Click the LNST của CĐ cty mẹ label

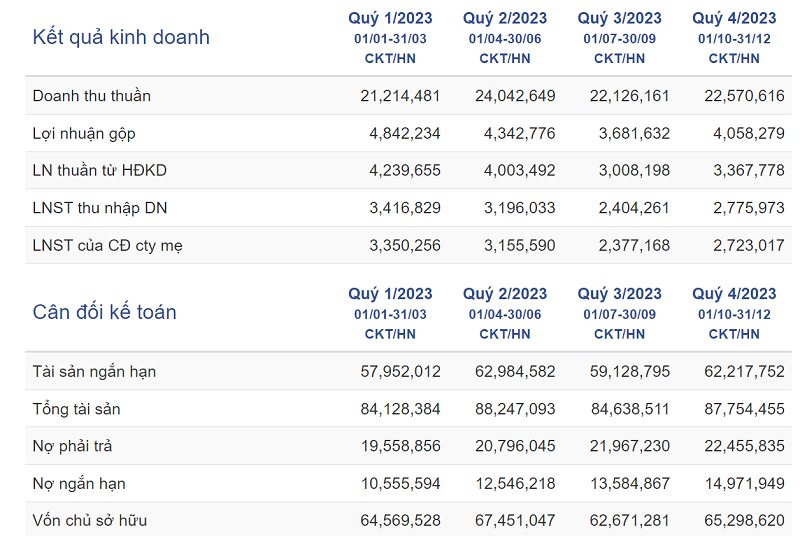pyautogui.click(x=108, y=245)
